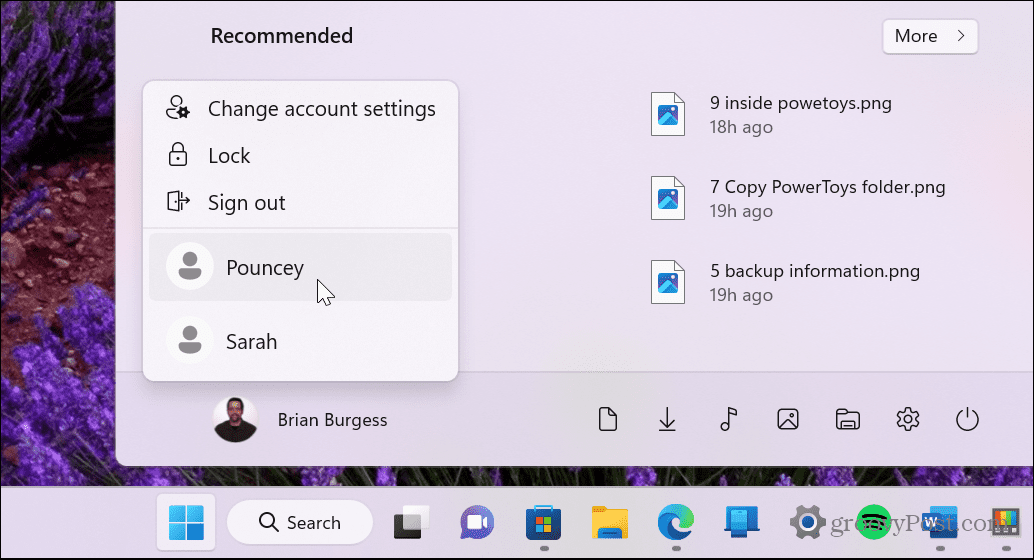Open the Downloads folder icon

click(x=667, y=420)
